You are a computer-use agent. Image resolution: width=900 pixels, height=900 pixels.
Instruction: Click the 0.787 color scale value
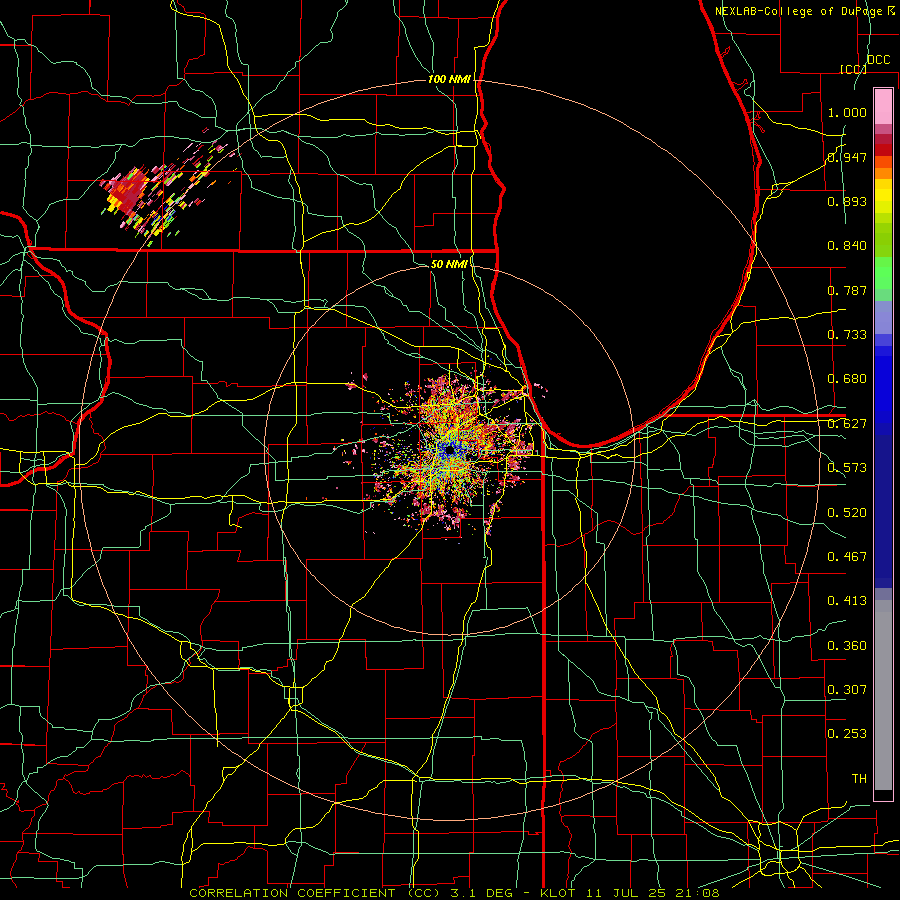tap(847, 290)
